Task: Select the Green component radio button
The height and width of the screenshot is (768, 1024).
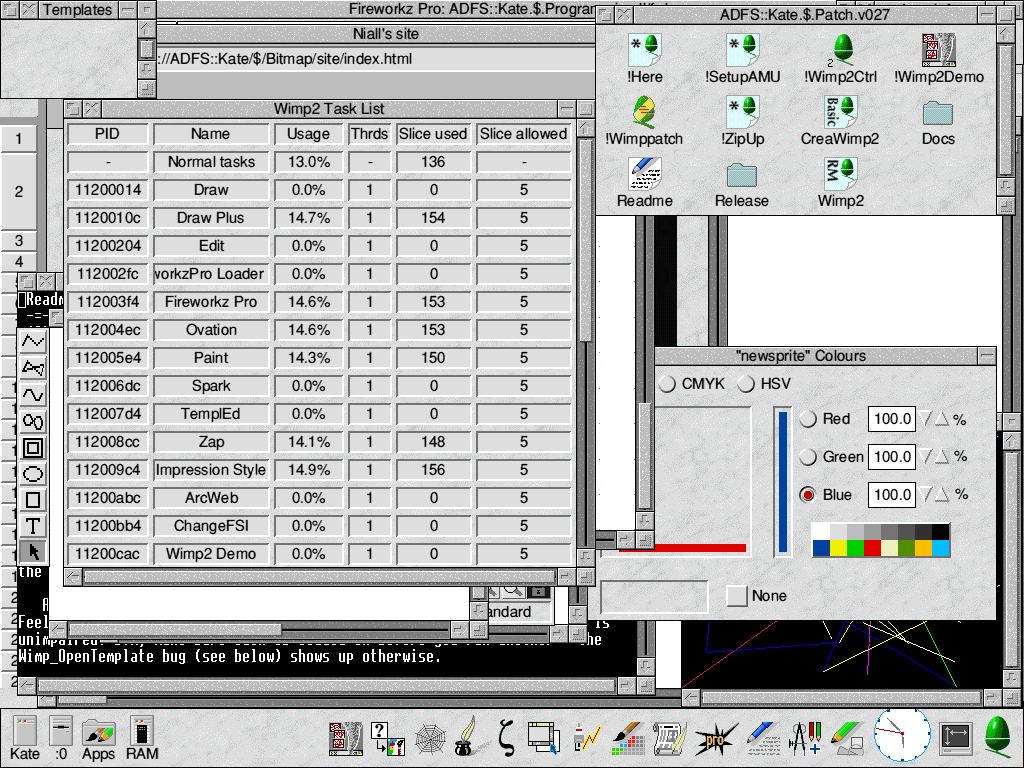Action: point(808,457)
